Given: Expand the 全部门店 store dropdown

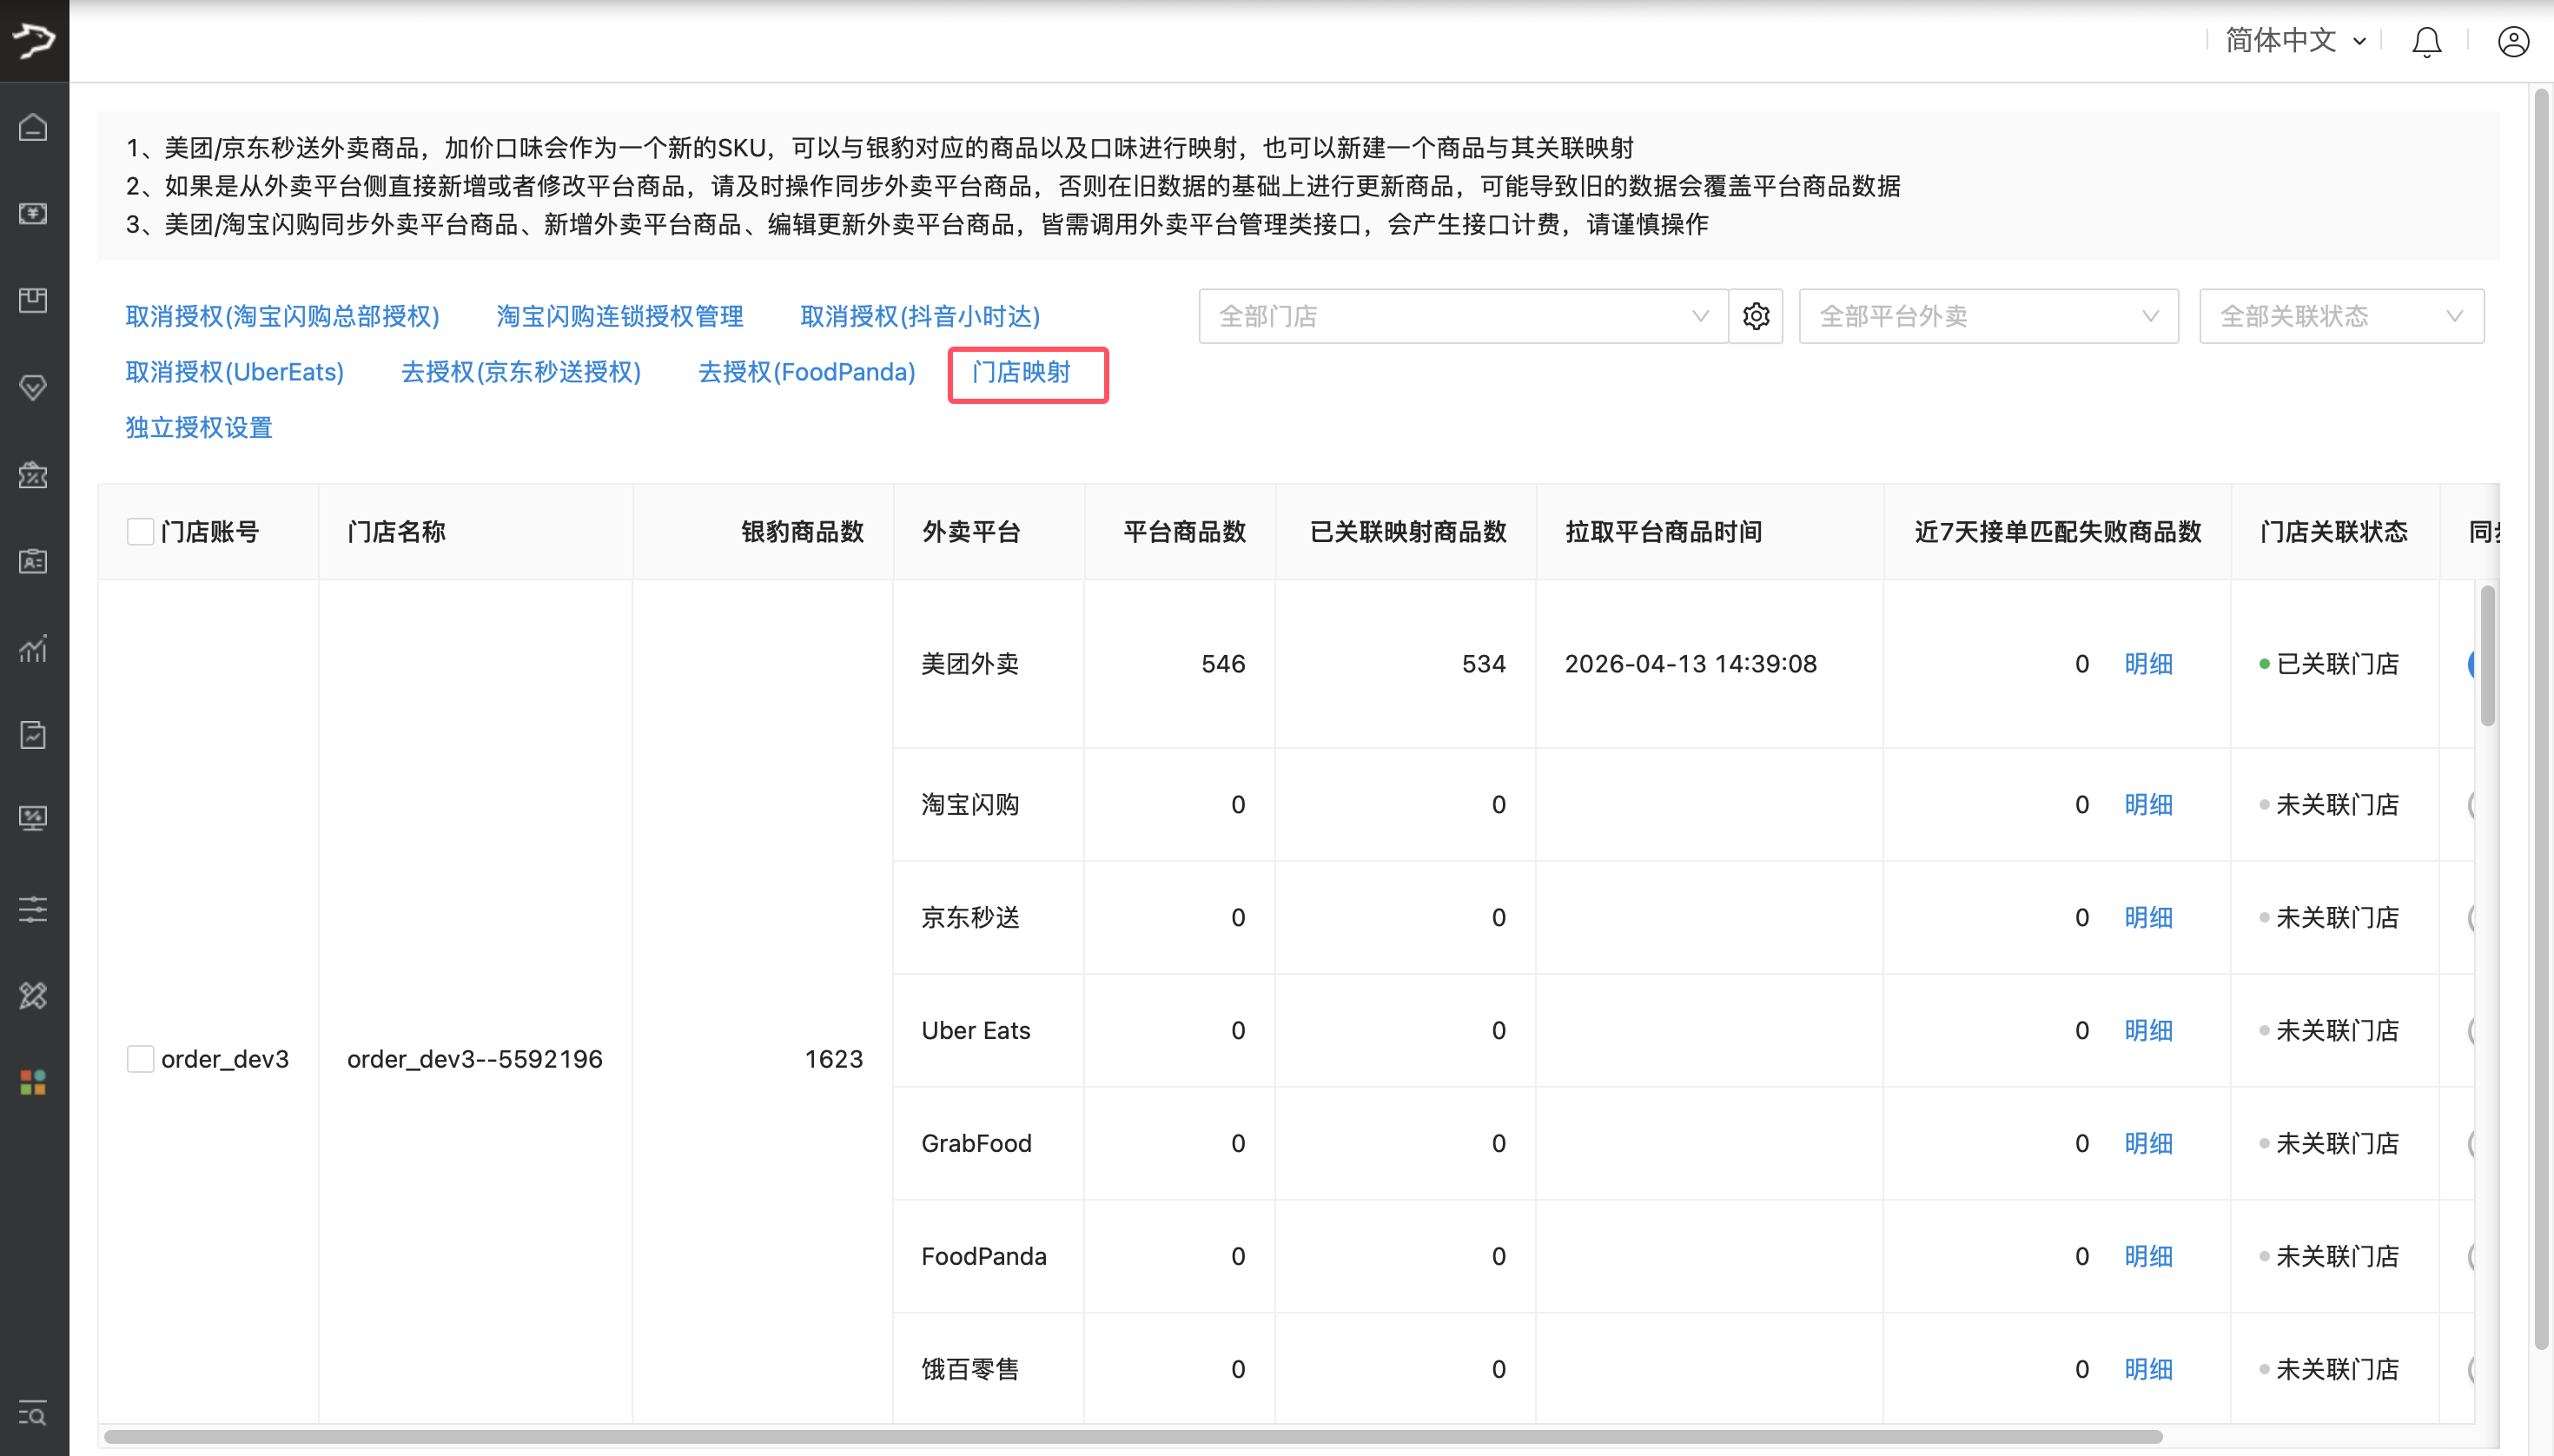Looking at the screenshot, I should [x=1463, y=316].
